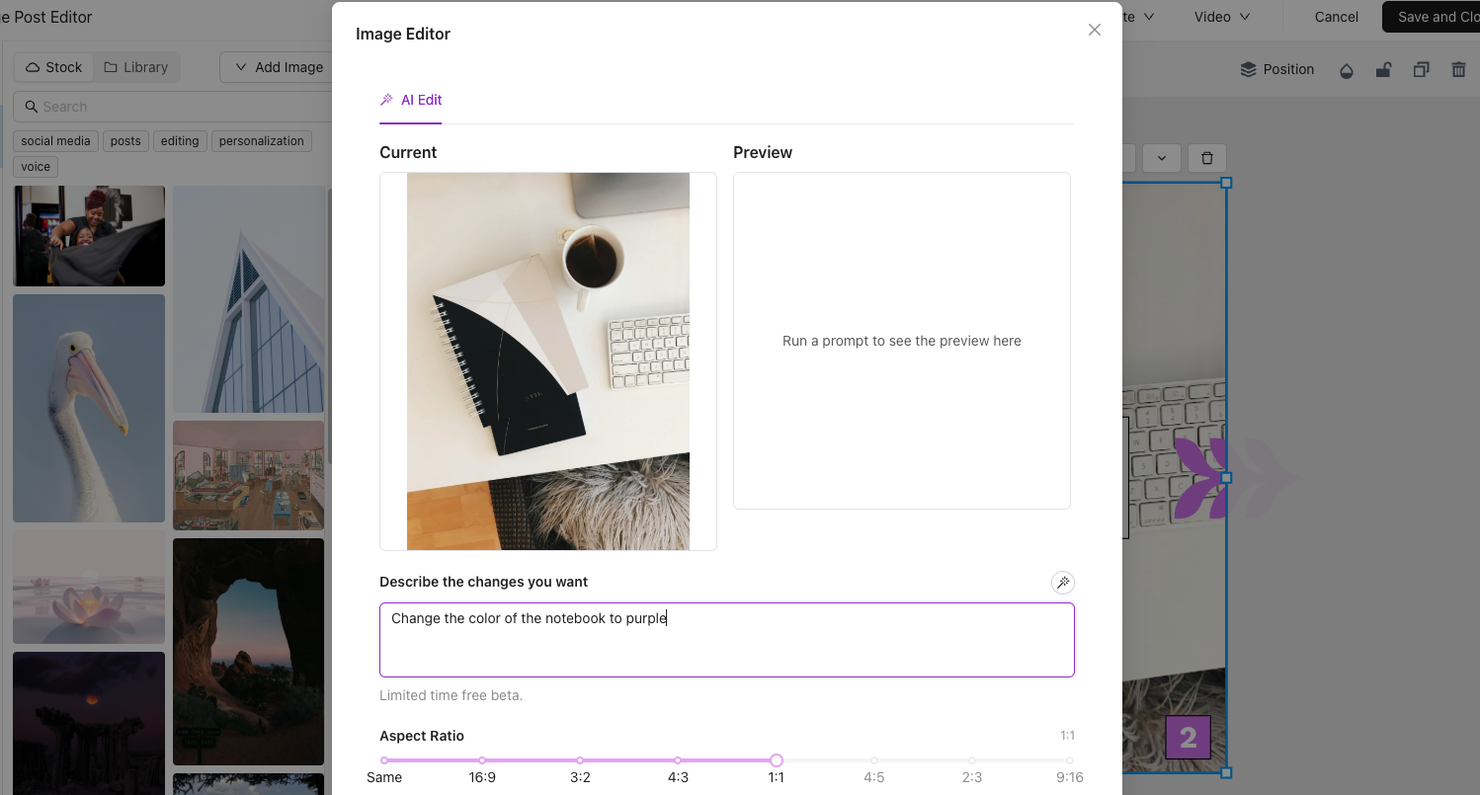Expand the chevron dropdown above canvas

(x=1161, y=158)
